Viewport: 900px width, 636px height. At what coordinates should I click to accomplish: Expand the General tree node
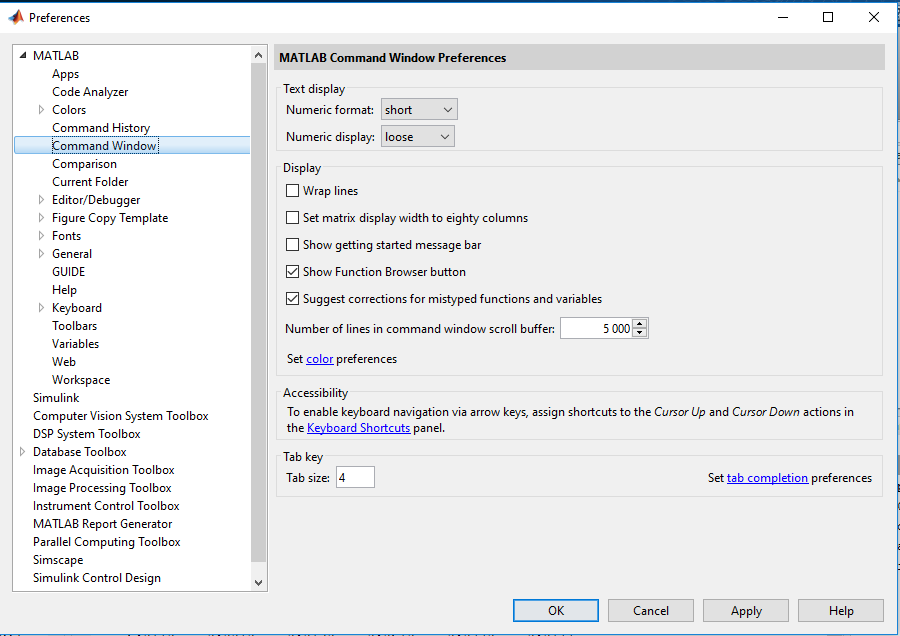tap(41, 254)
